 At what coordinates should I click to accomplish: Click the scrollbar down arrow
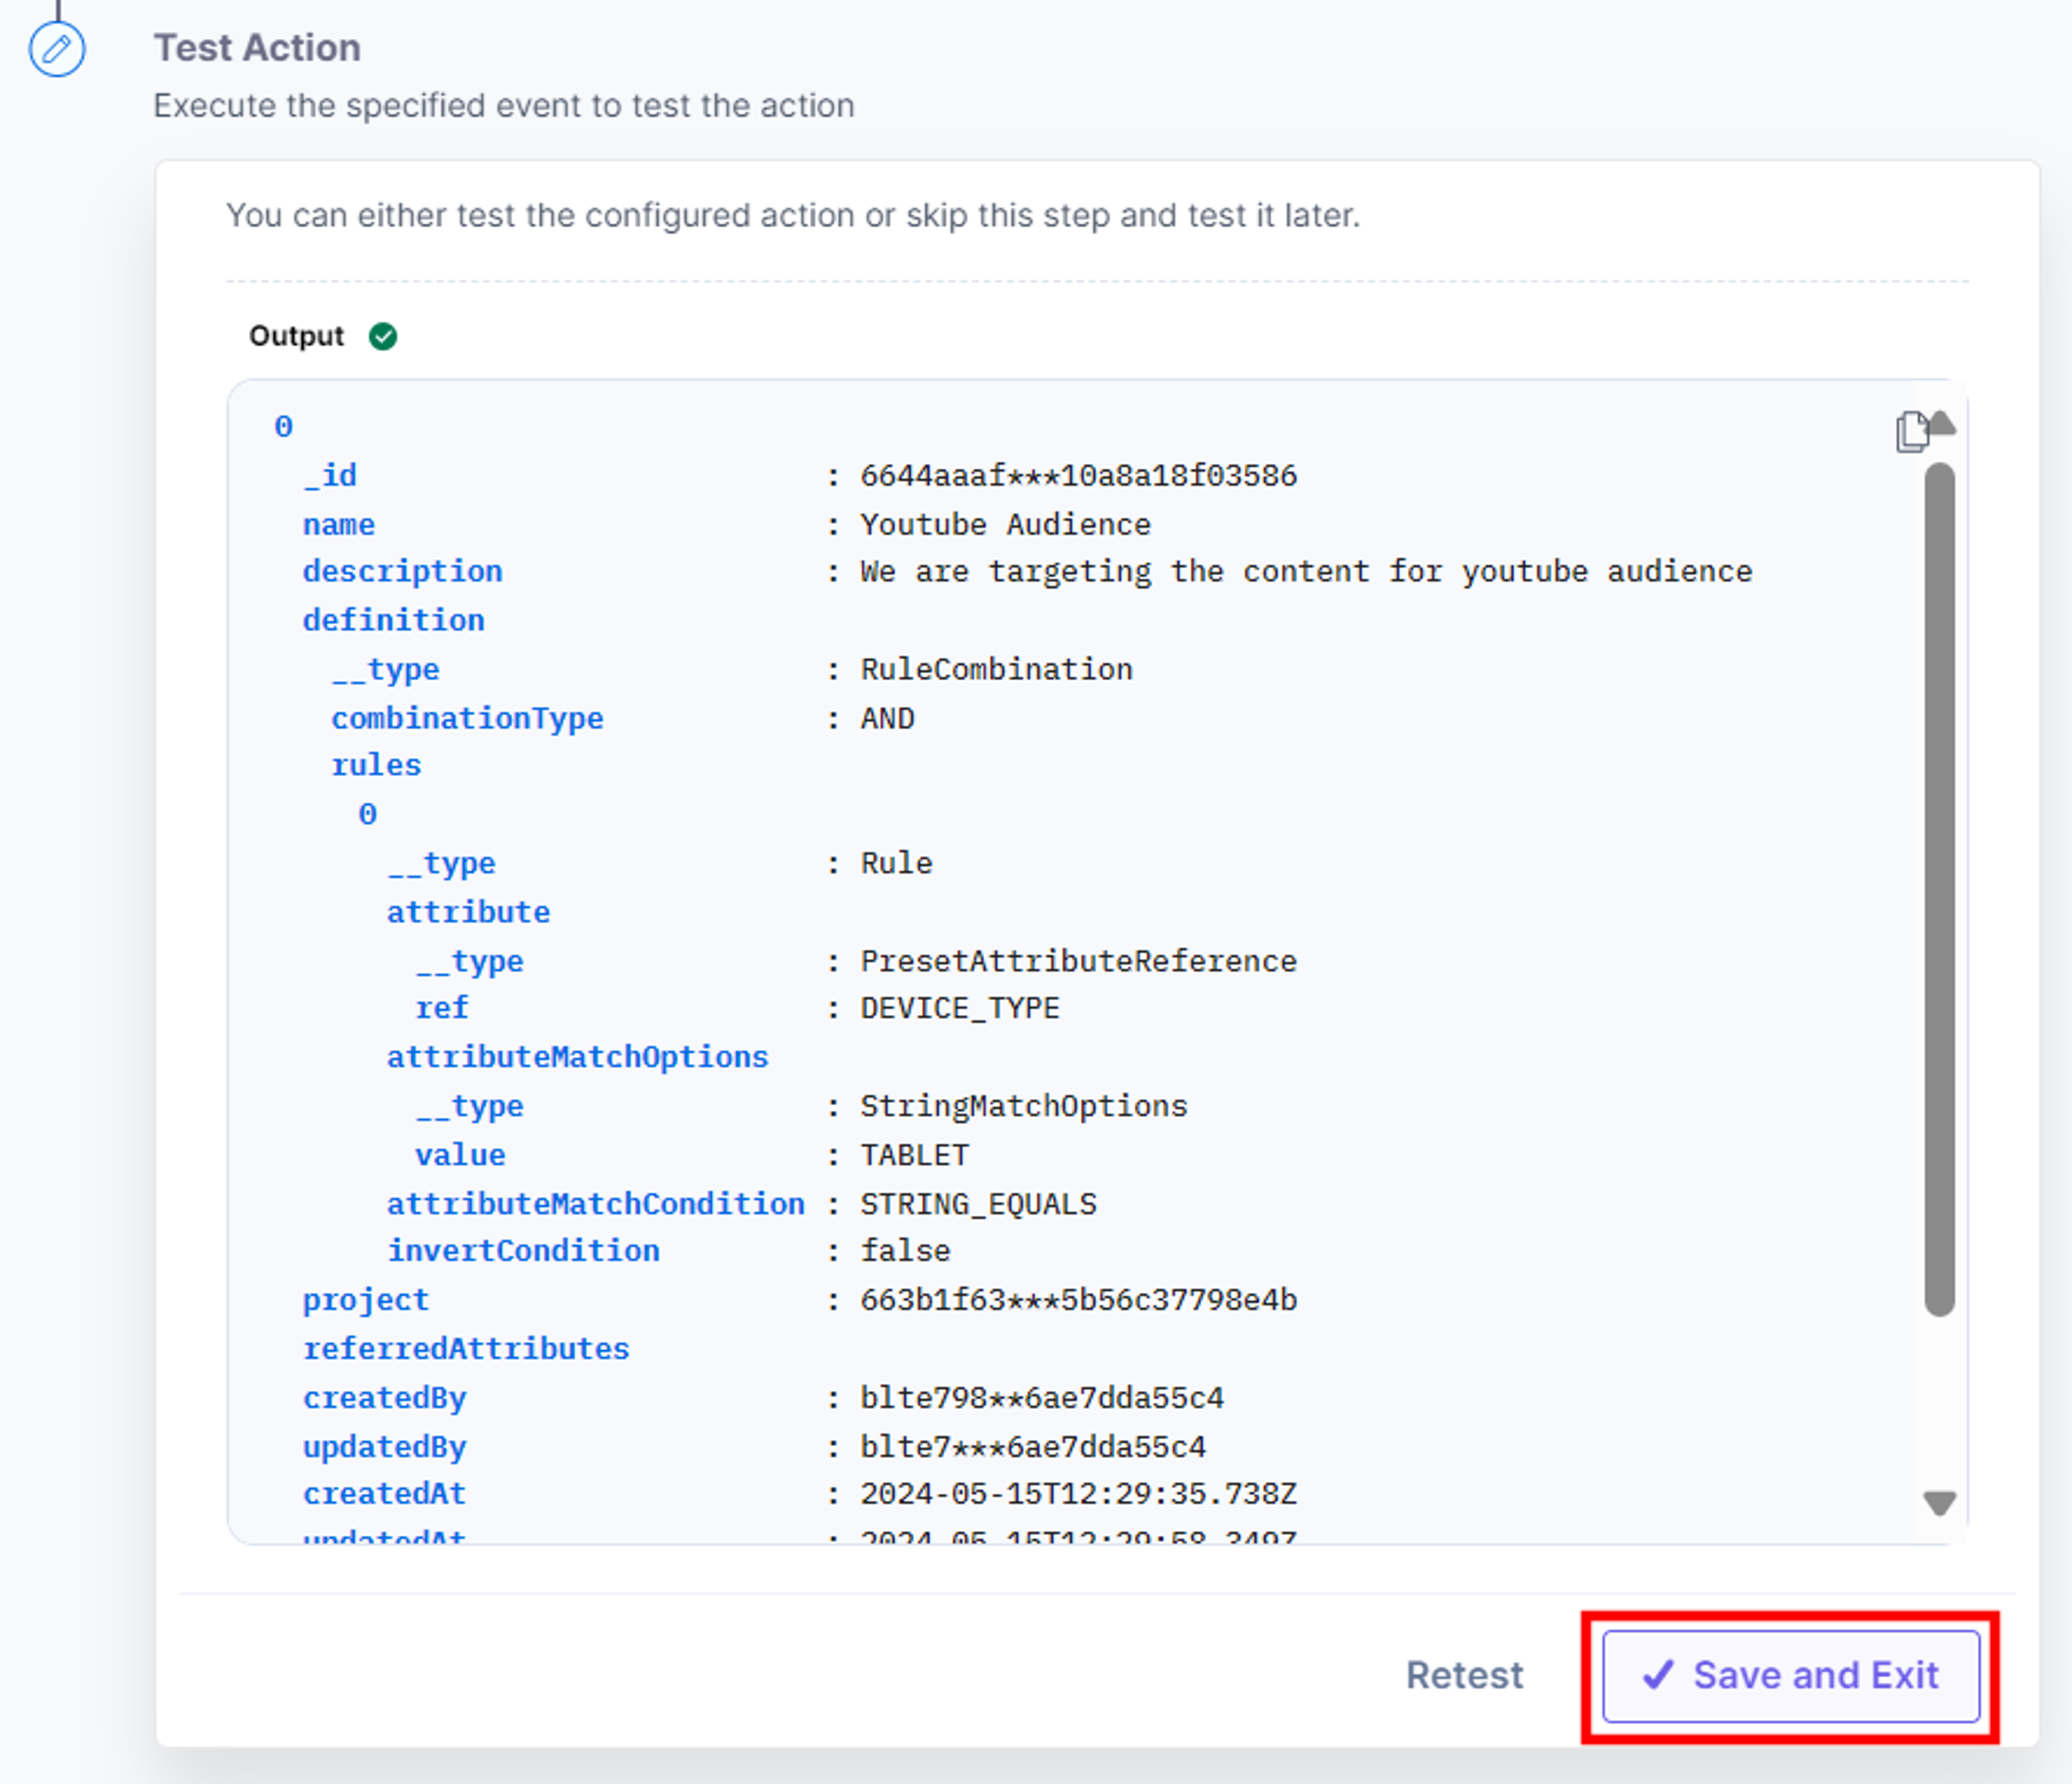[1940, 1503]
